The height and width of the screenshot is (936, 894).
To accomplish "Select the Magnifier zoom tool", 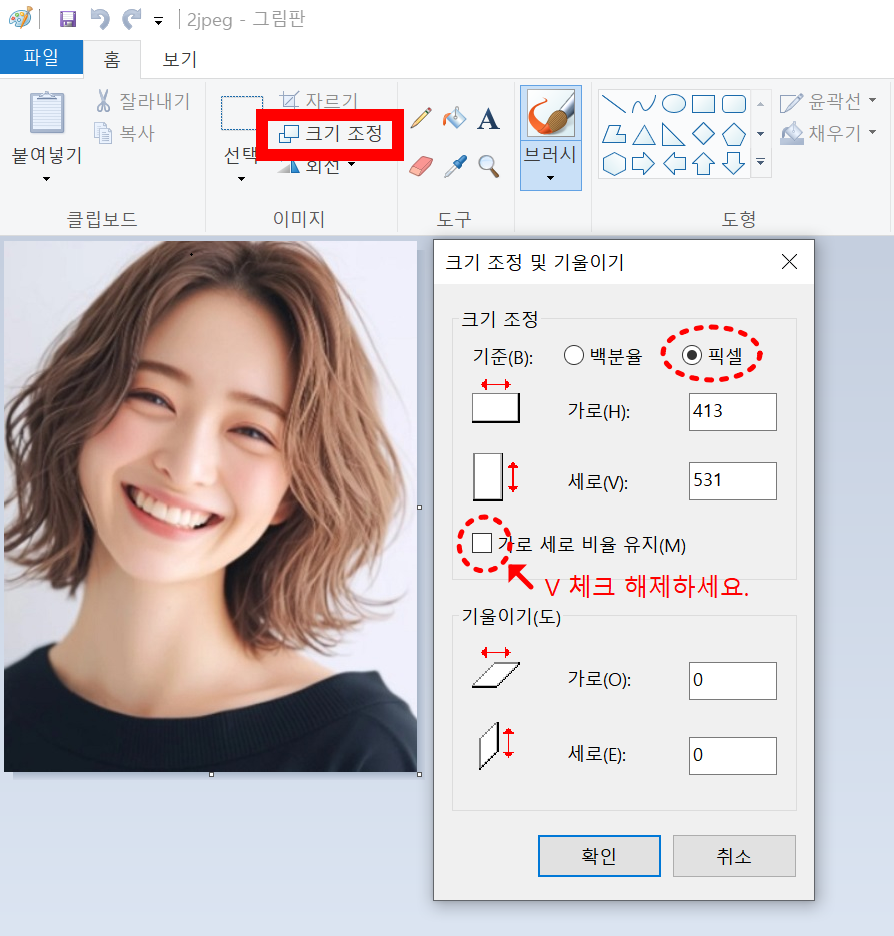I will point(488,165).
